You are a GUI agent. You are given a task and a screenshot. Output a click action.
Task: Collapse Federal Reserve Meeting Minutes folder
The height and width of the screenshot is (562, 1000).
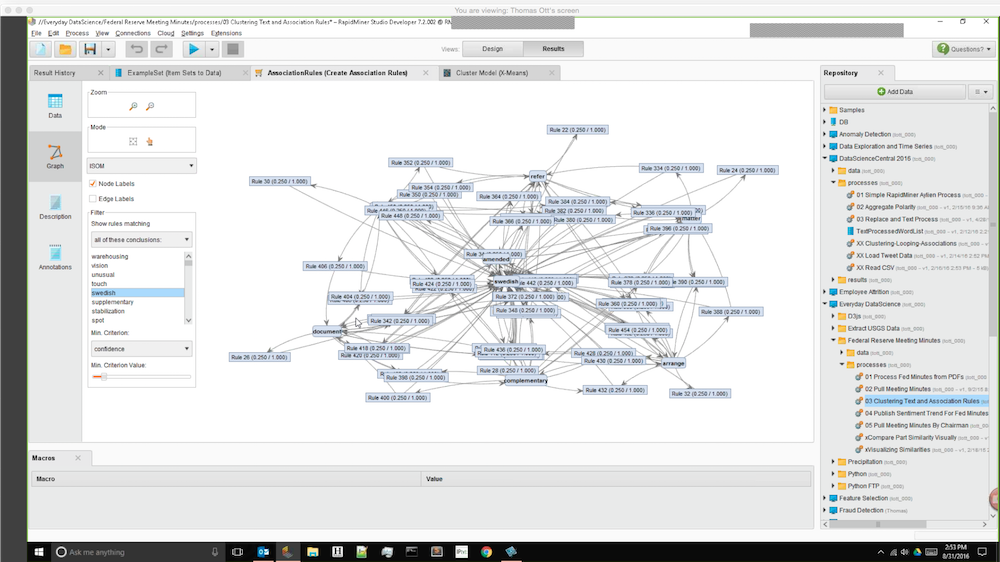(833, 341)
